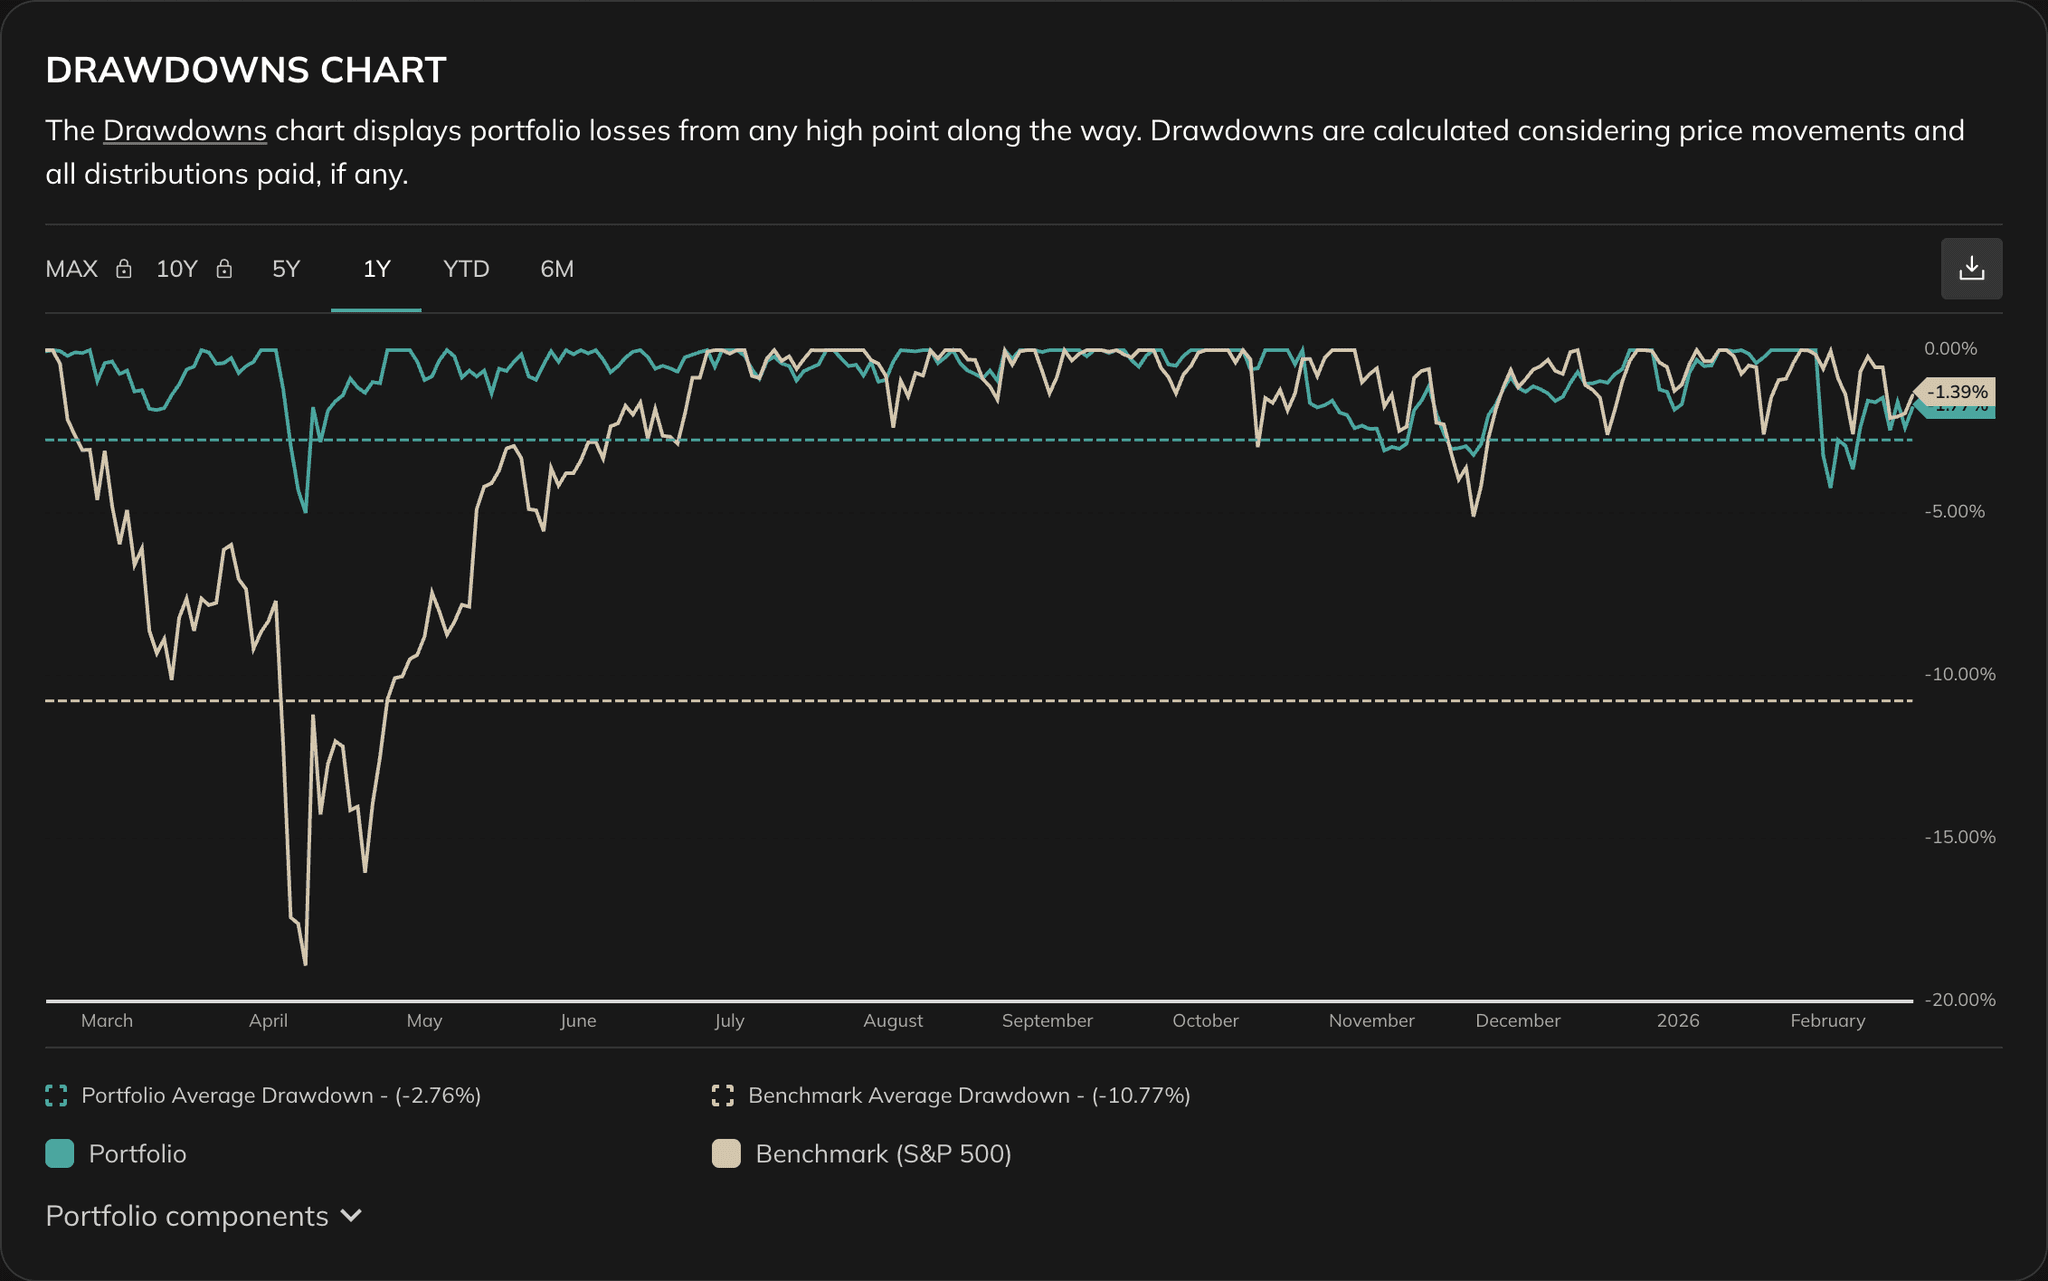Select the 6M time range
Screen dimensions: 2048x1281
pyautogui.click(x=557, y=268)
